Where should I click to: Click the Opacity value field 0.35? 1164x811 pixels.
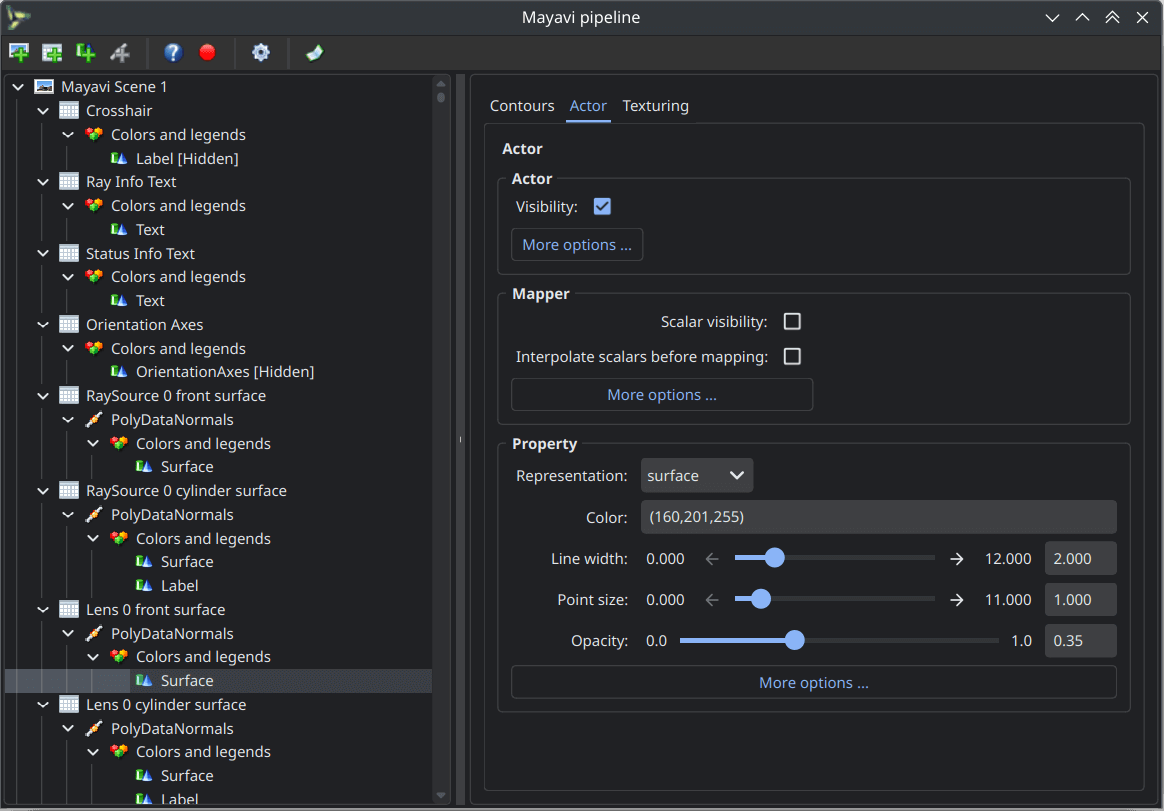(x=1080, y=641)
